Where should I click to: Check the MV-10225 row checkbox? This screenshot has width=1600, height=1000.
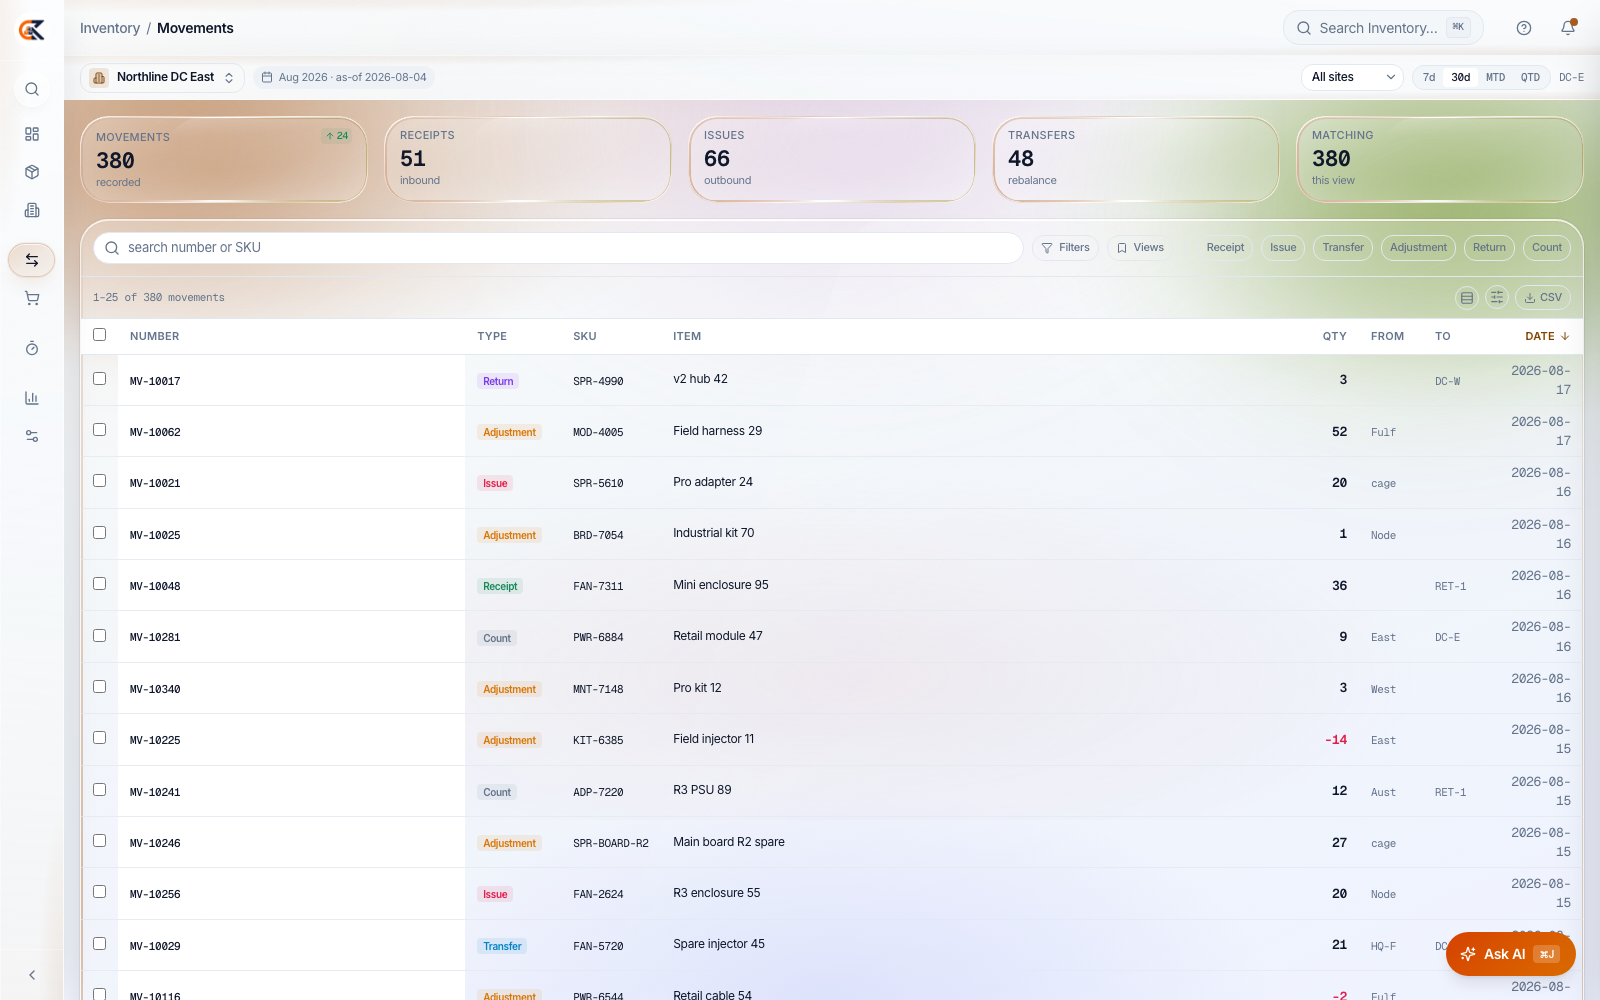tap(99, 738)
